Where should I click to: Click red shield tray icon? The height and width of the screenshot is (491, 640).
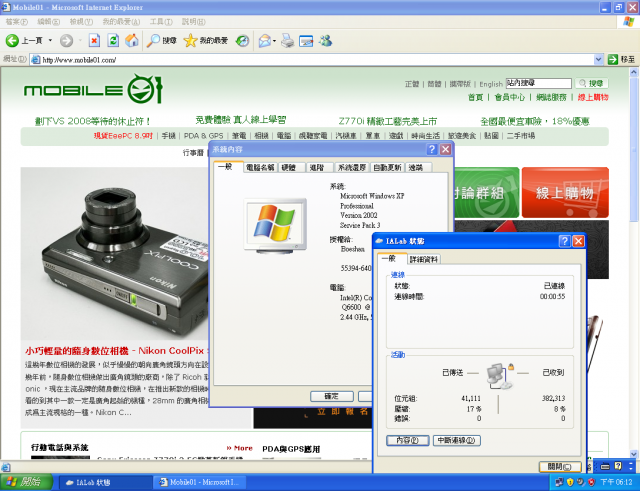coord(591,482)
